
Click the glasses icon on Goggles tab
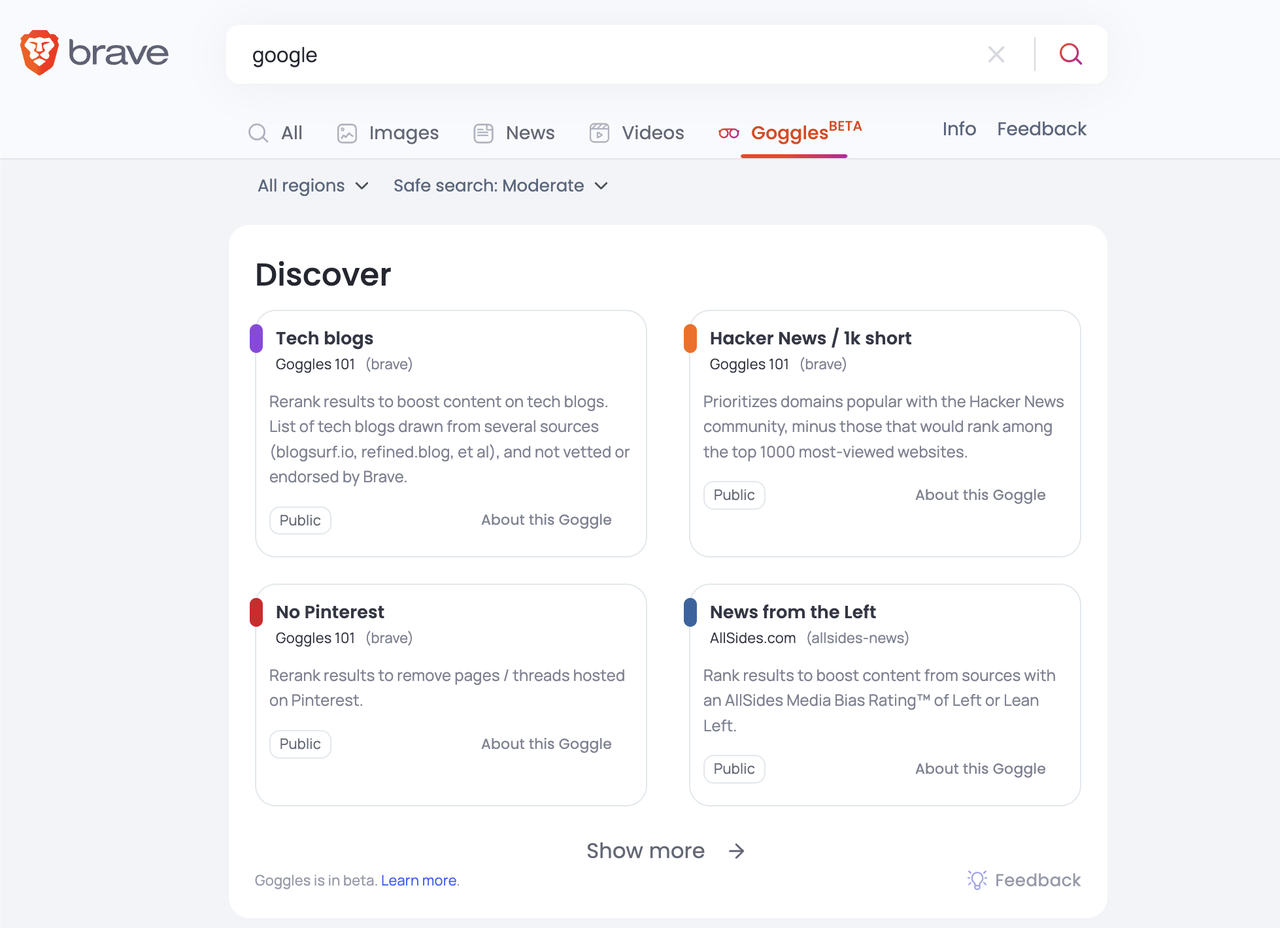(729, 133)
